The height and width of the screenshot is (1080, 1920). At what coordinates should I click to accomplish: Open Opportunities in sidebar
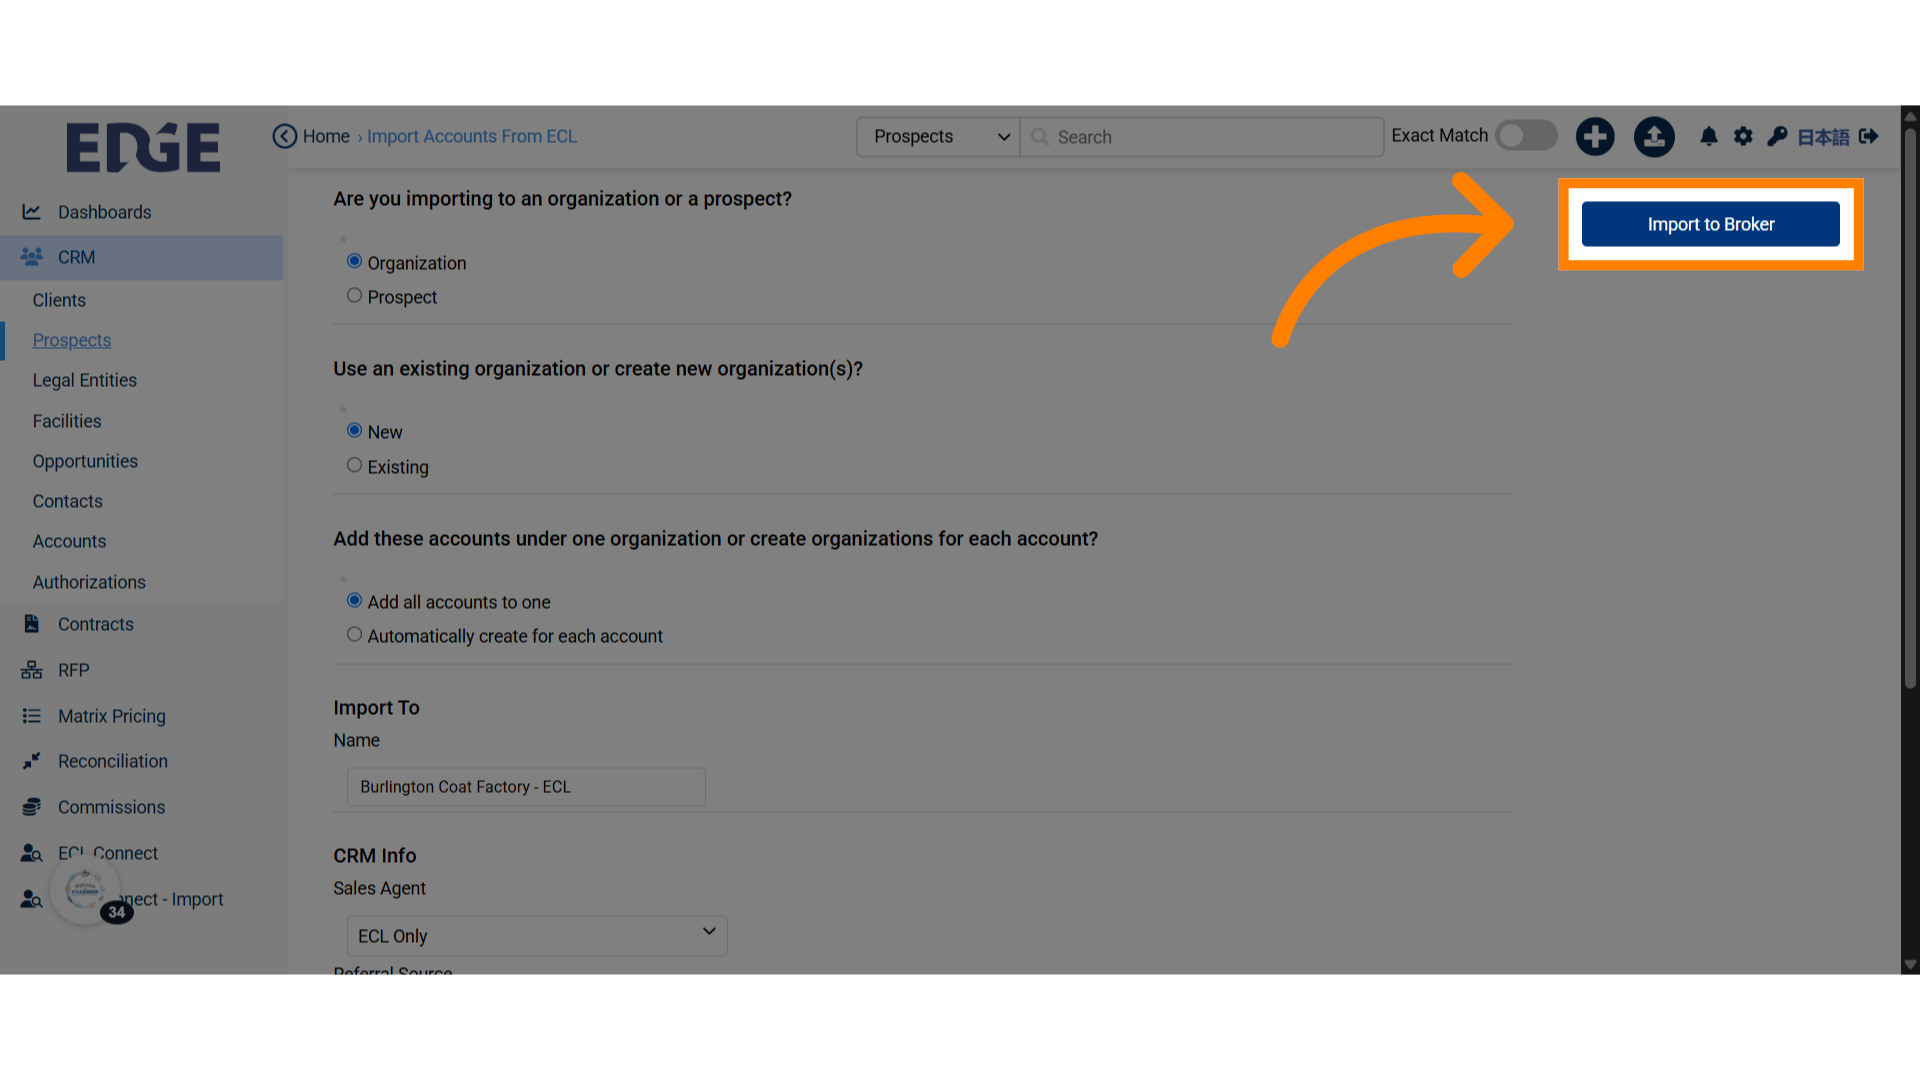[x=85, y=461]
